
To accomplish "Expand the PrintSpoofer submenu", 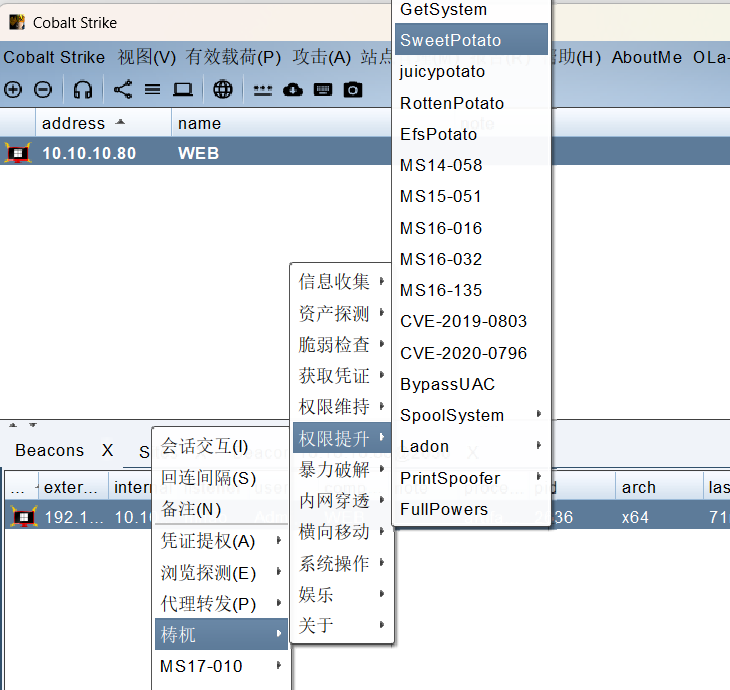I will click(x=471, y=478).
